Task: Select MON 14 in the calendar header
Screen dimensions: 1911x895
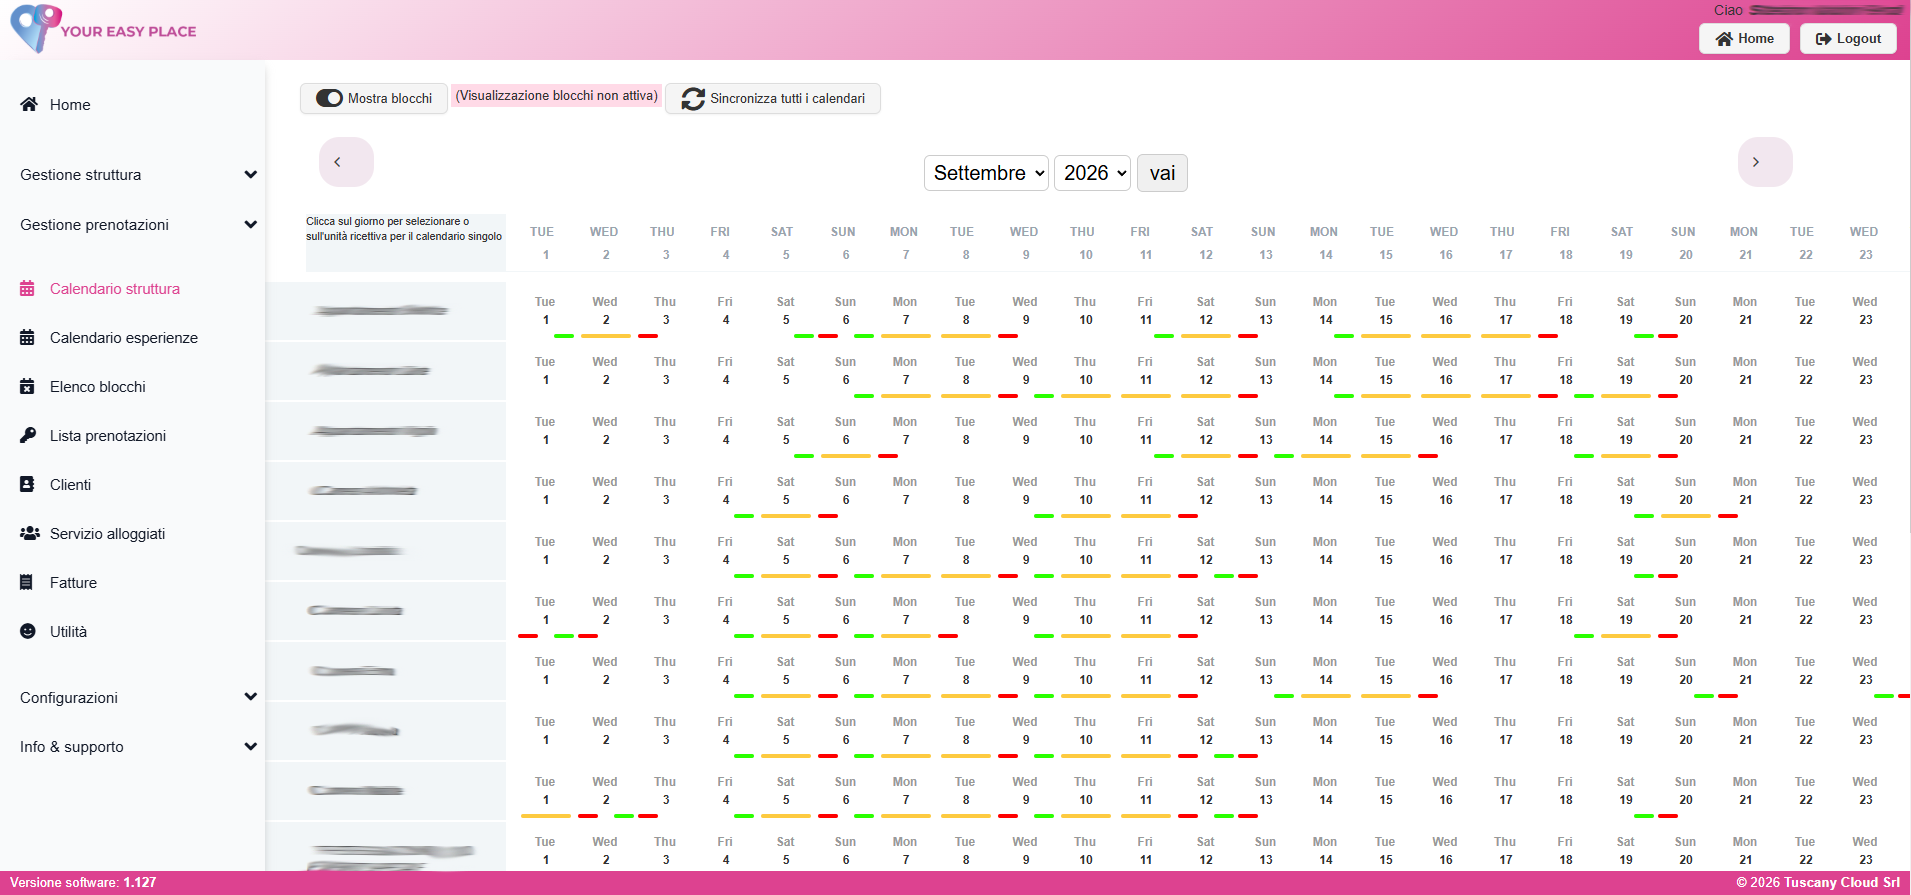Action: tap(1325, 243)
